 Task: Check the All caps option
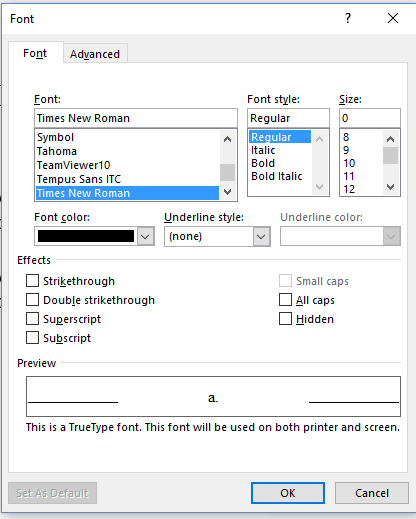pos(285,300)
